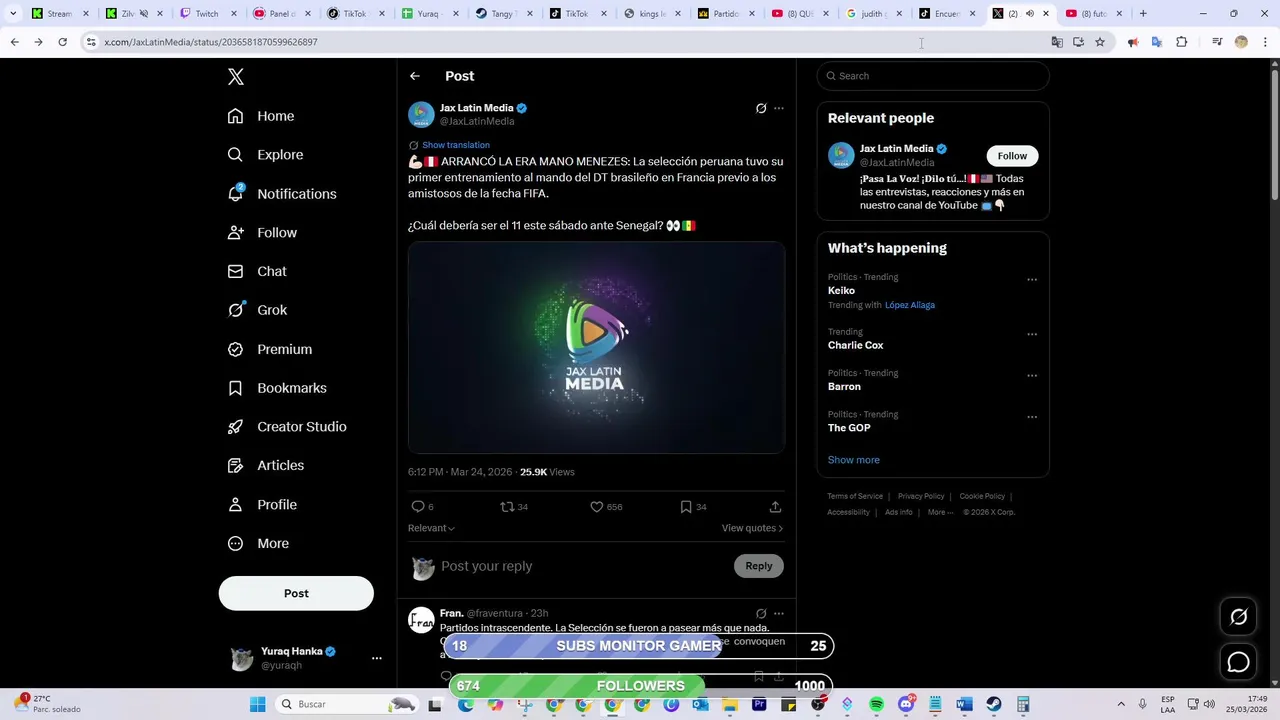Open options dots for Keiko trend
The height and width of the screenshot is (720, 1280).
point(1032,280)
